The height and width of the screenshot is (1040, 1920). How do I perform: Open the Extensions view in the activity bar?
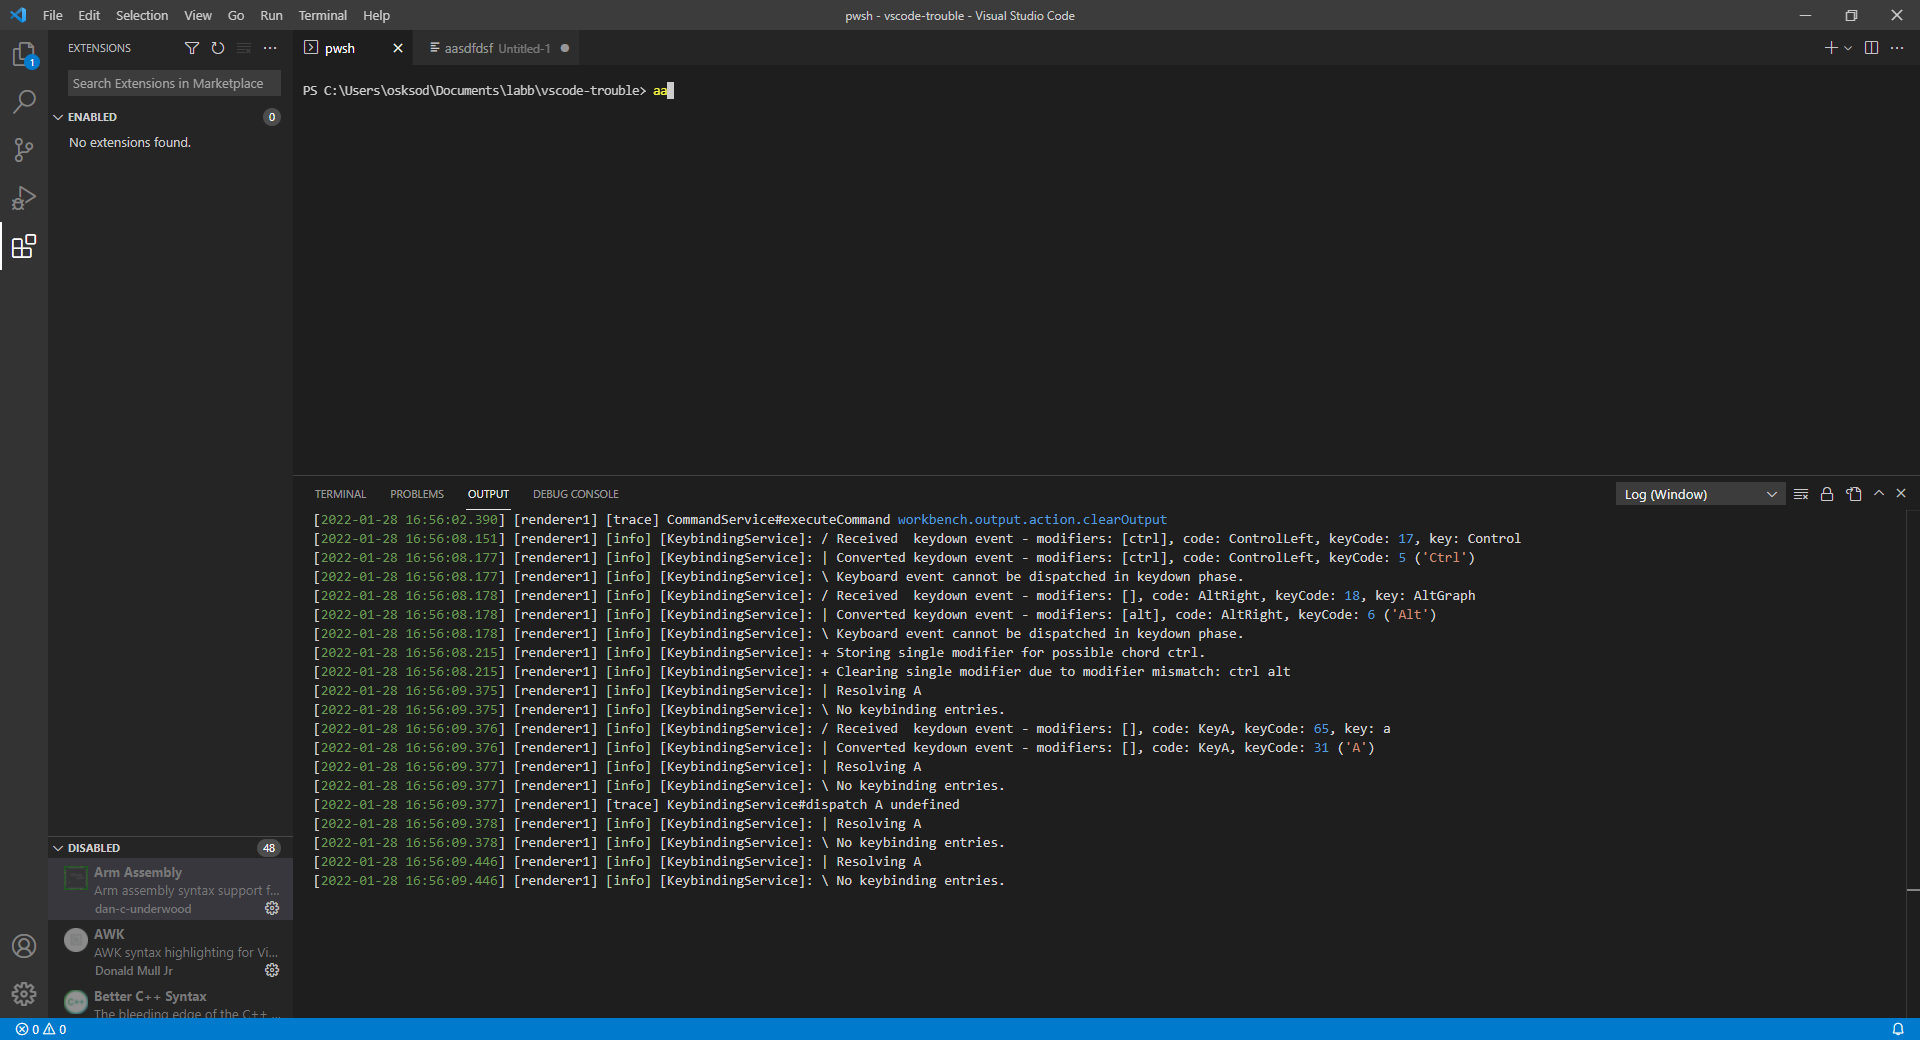click(x=24, y=246)
